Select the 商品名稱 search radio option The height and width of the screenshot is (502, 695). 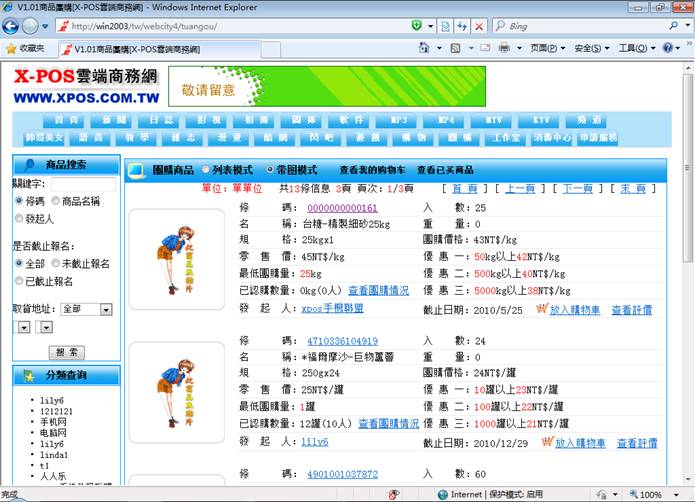coord(55,201)
